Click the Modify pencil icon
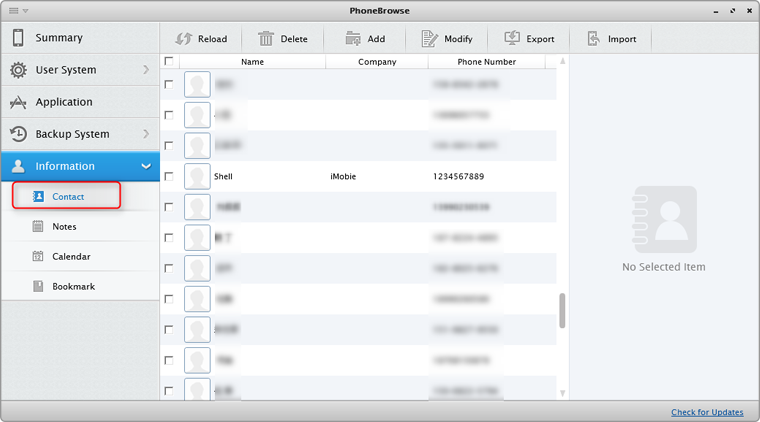The width and height of the screenshot is (760, 422). point(430,39)
